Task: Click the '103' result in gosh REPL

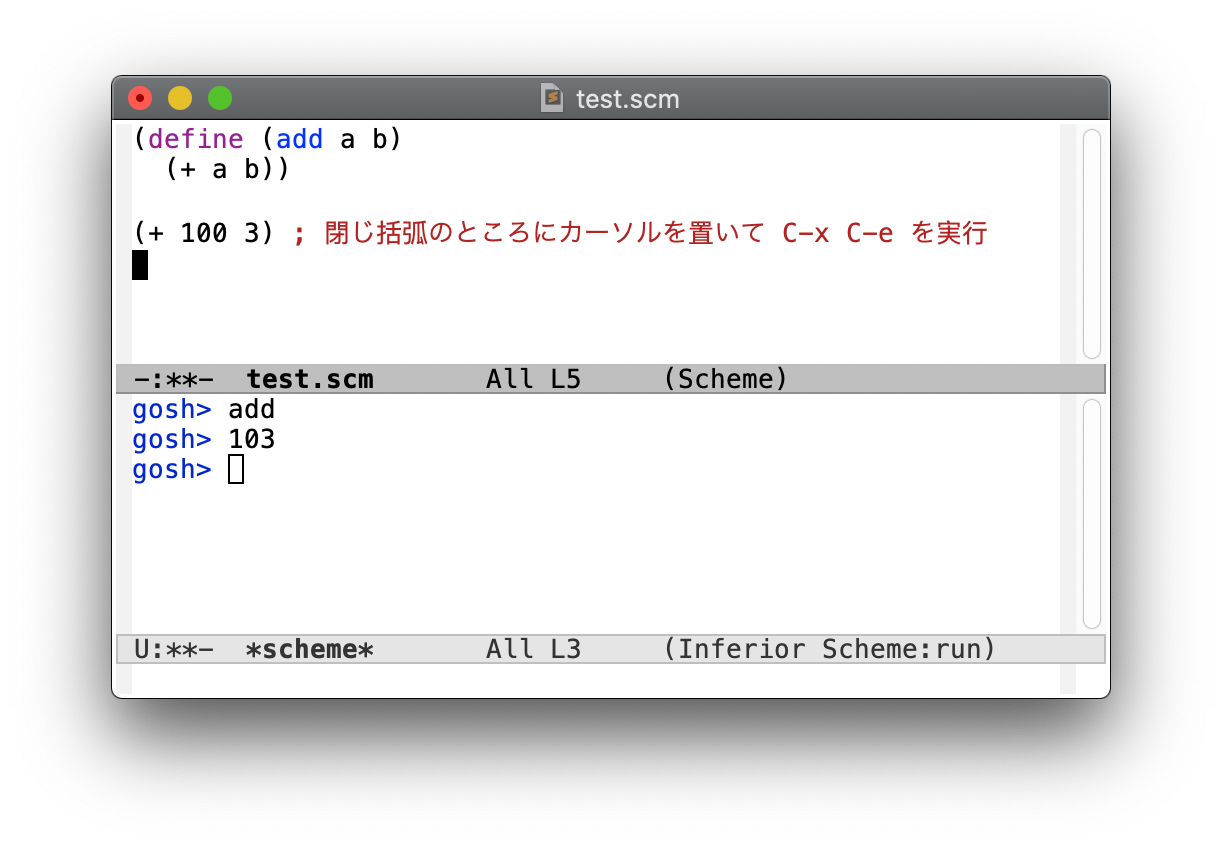Action: [252, 439]
